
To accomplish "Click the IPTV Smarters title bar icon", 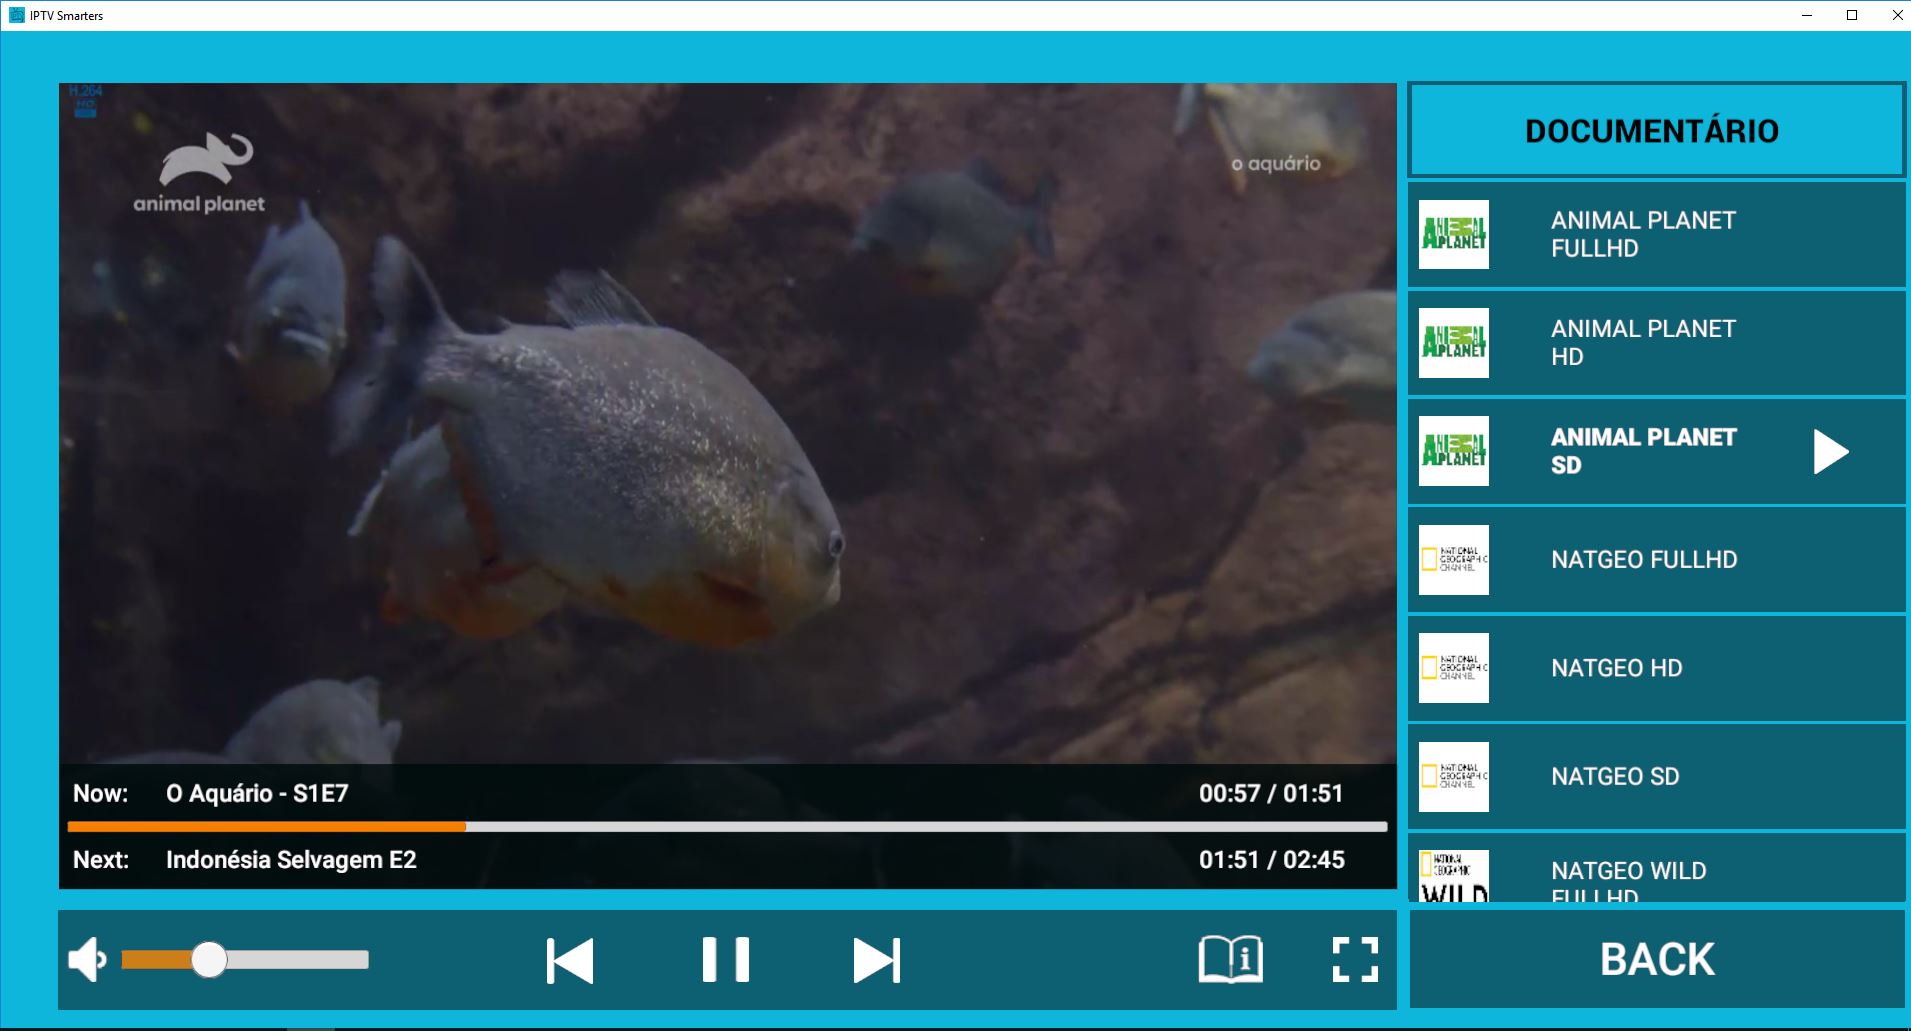I will tap(16, 15).
